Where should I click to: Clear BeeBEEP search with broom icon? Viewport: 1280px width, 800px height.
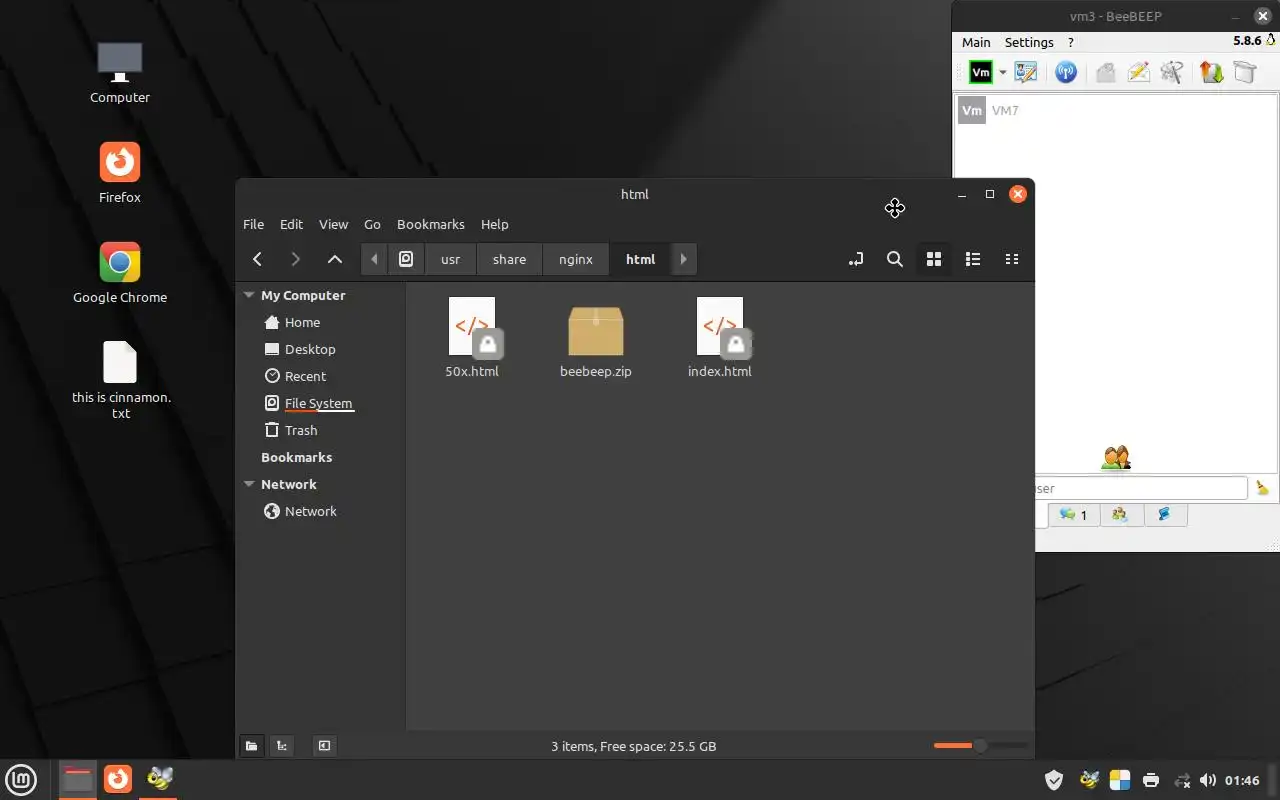point(1262,488)
